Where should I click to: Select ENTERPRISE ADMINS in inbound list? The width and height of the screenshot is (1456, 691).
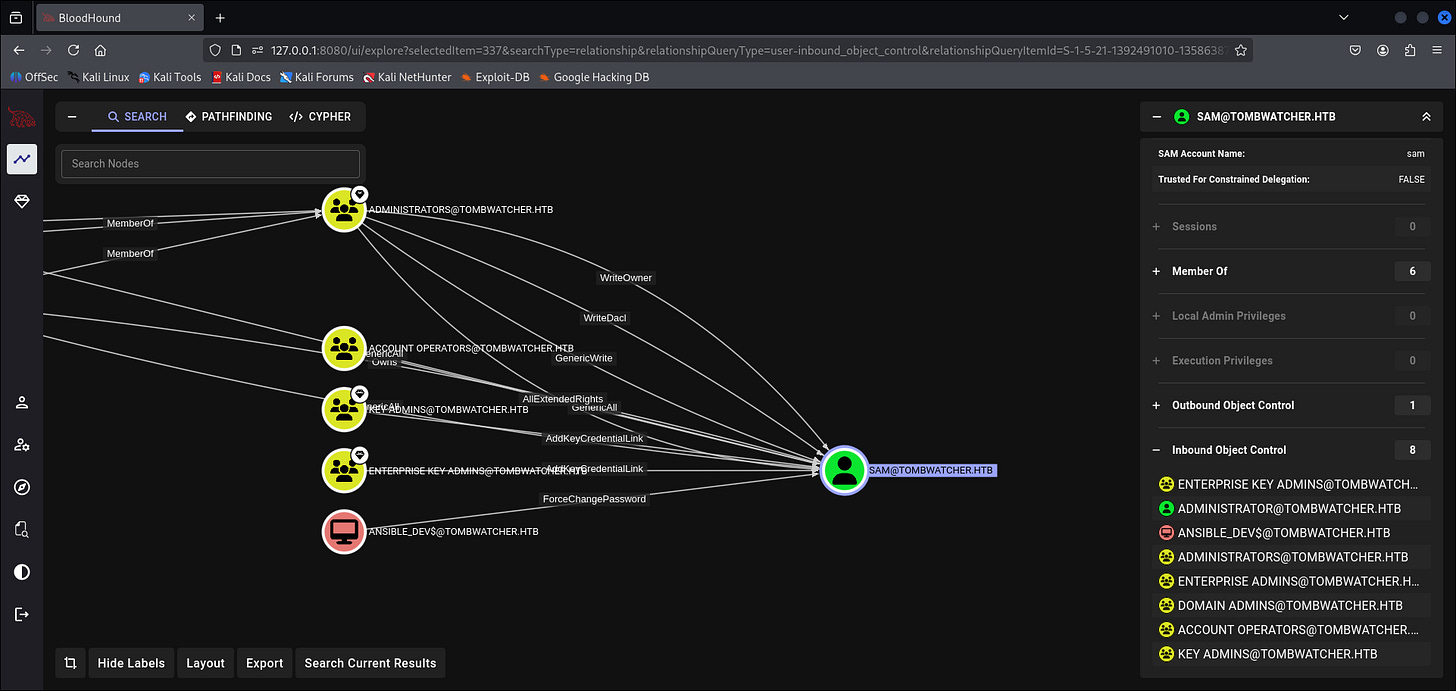[x=1290, y=581]
